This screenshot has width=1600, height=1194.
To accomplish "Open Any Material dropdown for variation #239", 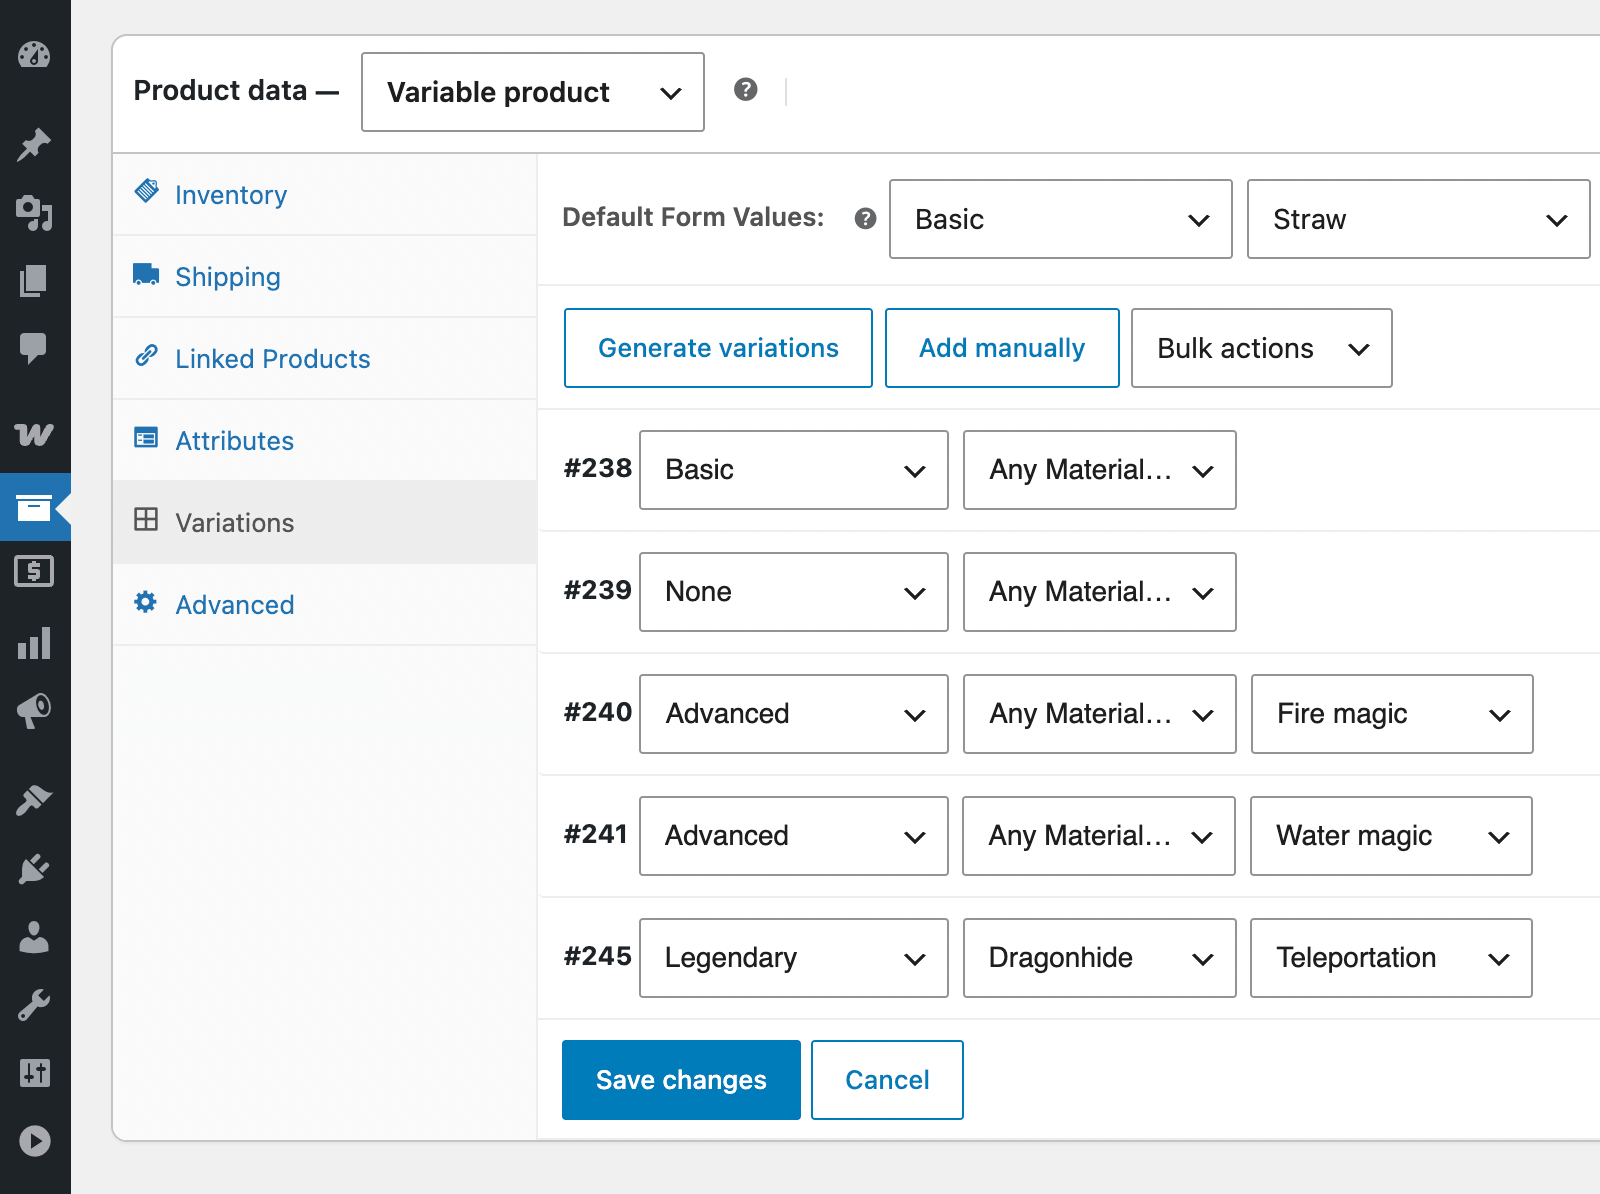I will [1100, 592].
